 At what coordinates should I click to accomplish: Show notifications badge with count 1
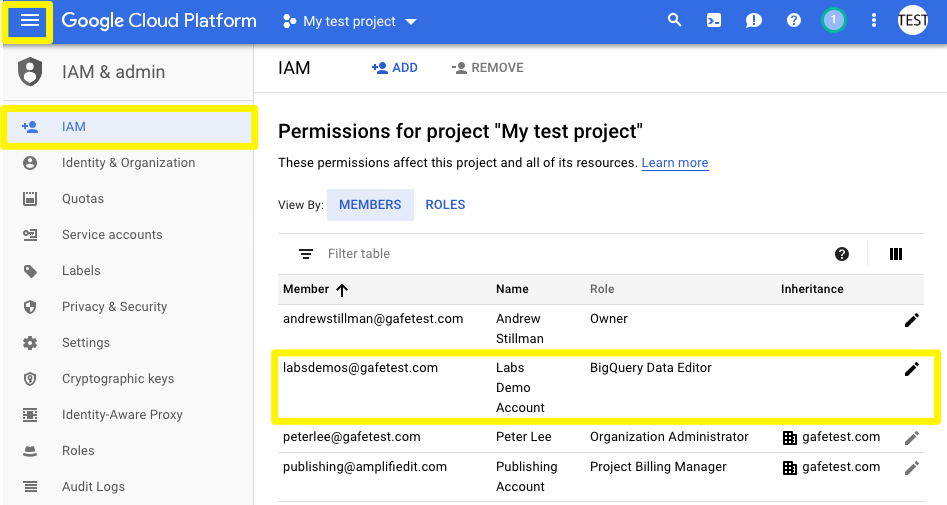[833, 21]
